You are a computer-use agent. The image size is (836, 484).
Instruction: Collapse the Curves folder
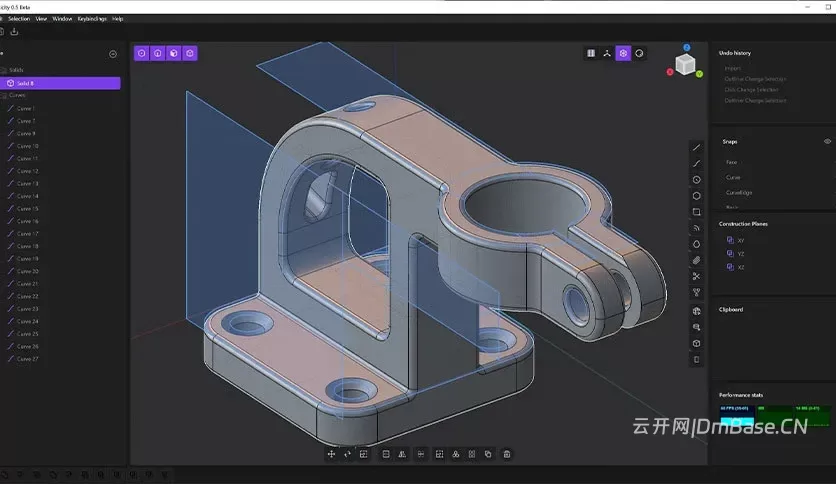(13, 95)
